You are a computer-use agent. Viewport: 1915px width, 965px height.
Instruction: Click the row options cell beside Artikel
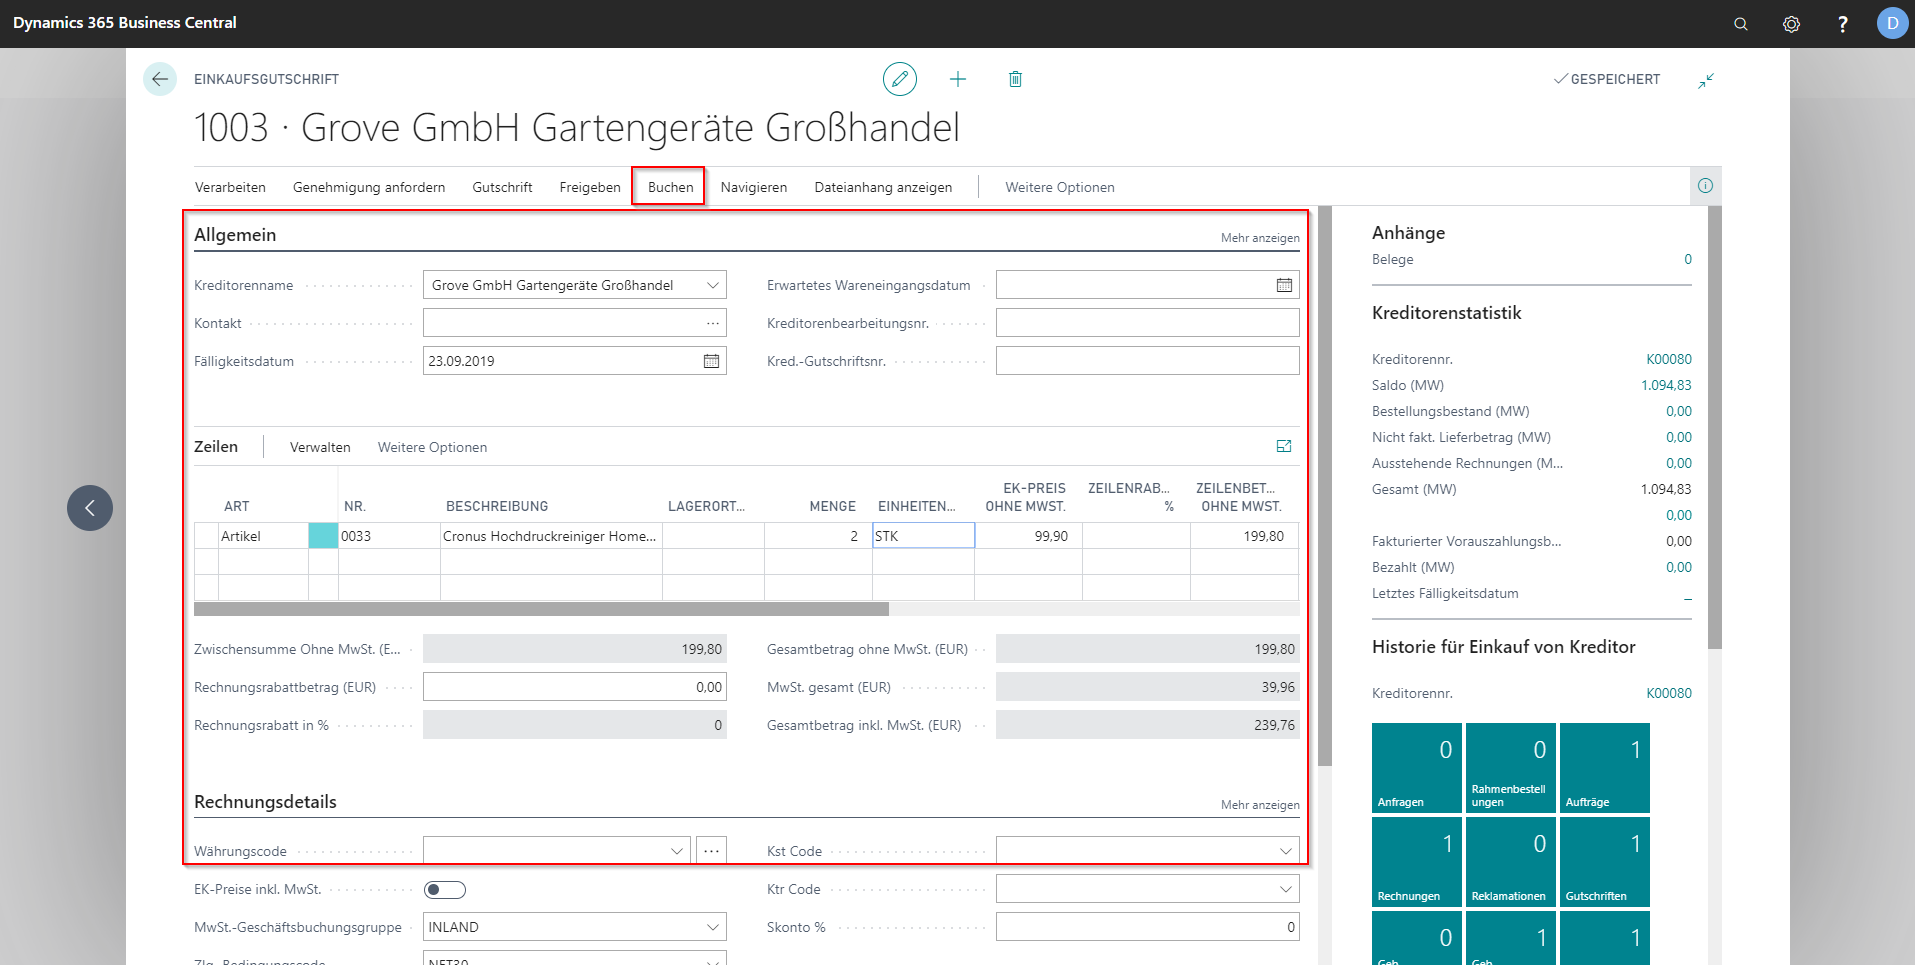[323, 536]
